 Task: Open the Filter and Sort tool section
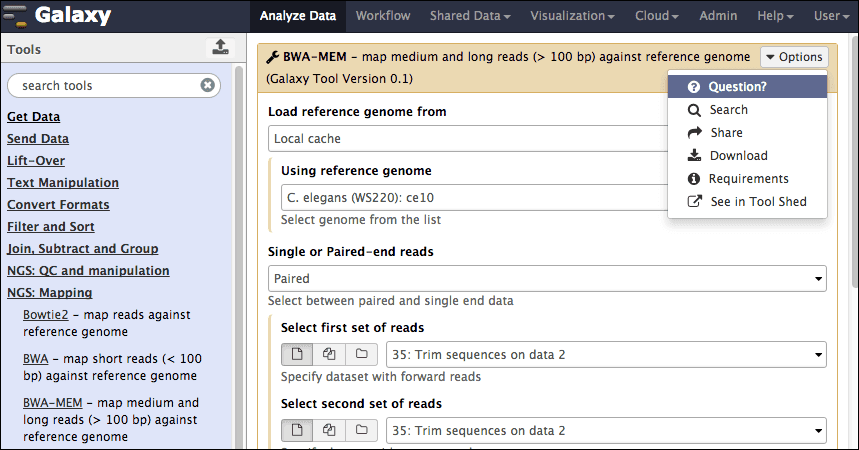[50, 226]
